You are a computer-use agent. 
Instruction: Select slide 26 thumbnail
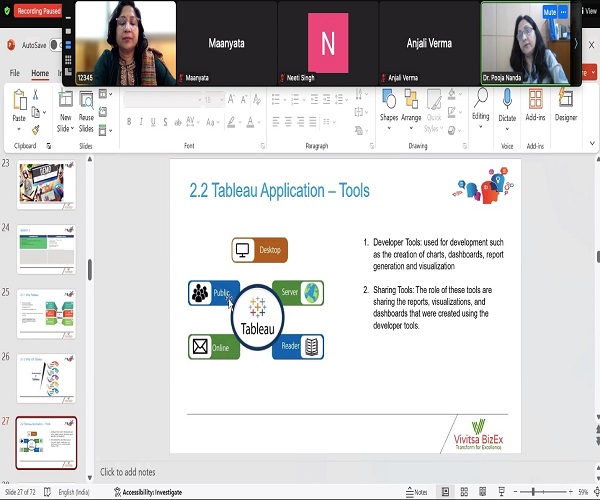click(x=46, y=378)
